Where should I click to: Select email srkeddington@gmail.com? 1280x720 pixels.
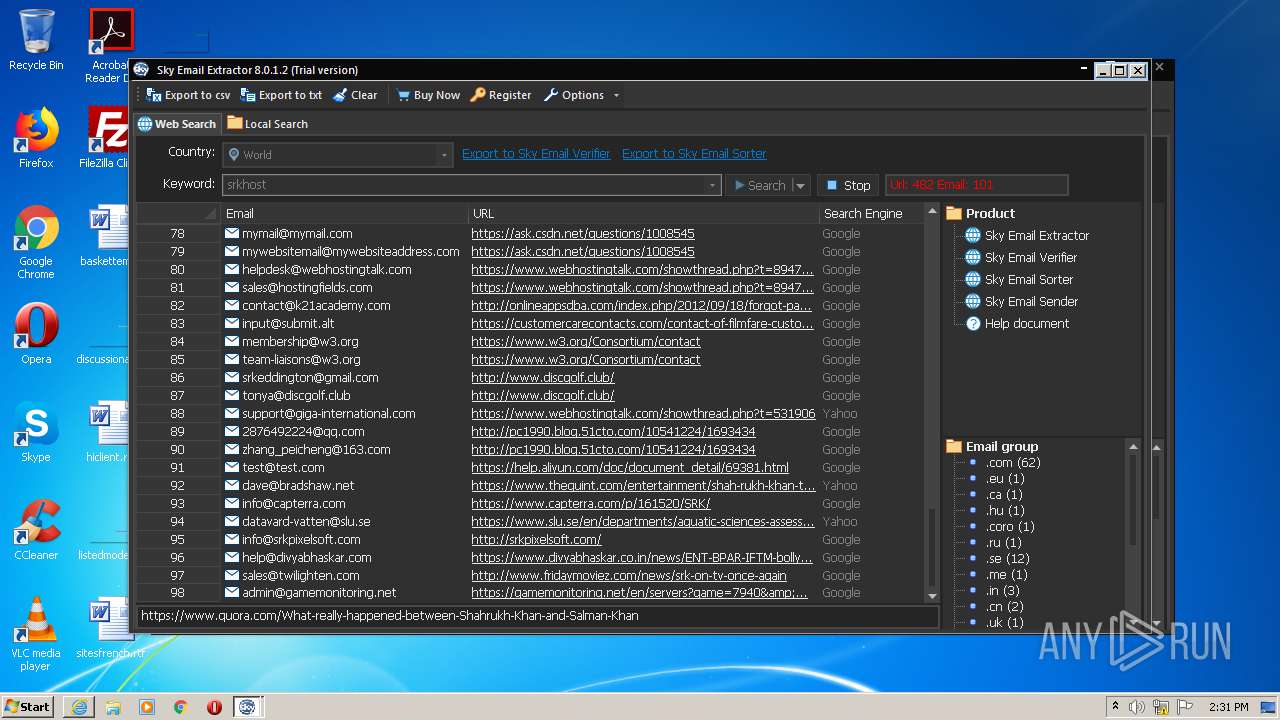[x=310, y=377]
